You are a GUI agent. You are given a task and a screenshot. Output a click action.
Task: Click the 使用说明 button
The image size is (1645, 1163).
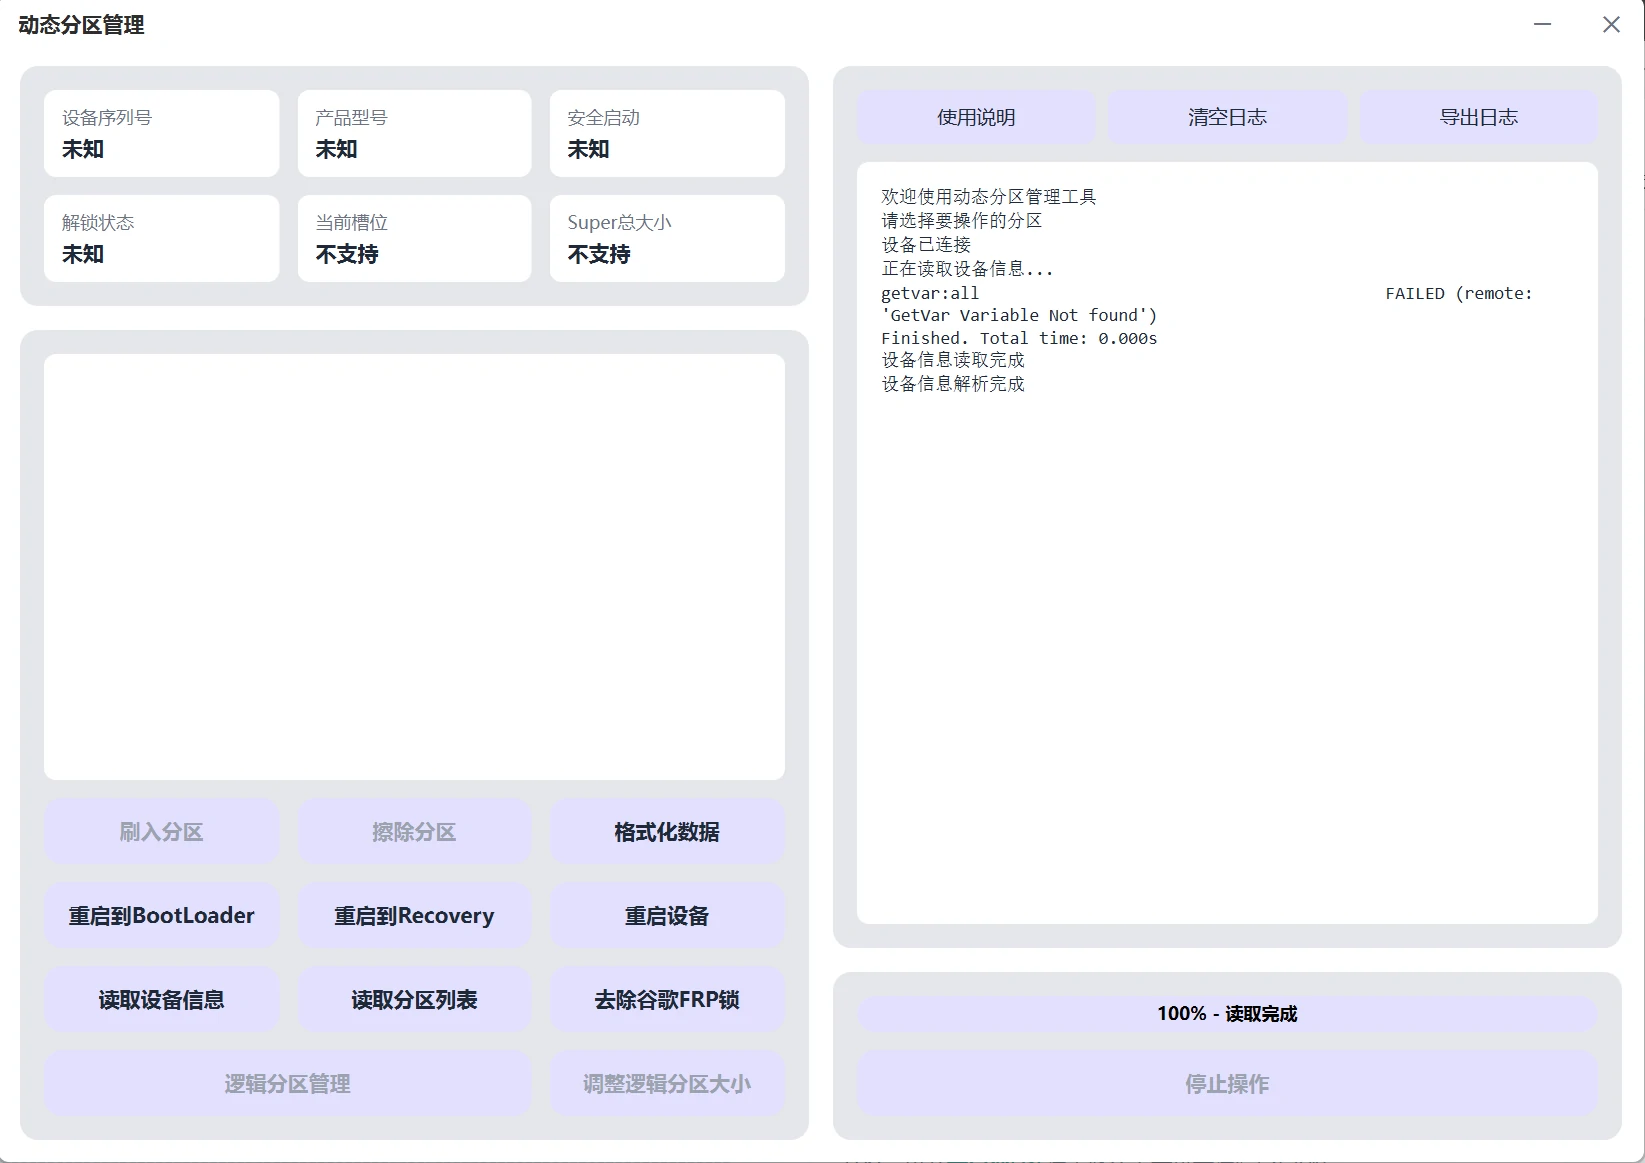(976, 117)
